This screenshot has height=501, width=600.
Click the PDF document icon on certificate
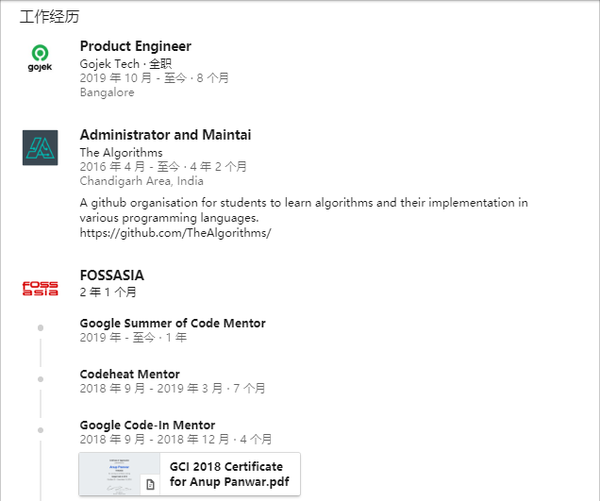pyautogui.click(x=150, y=485)
